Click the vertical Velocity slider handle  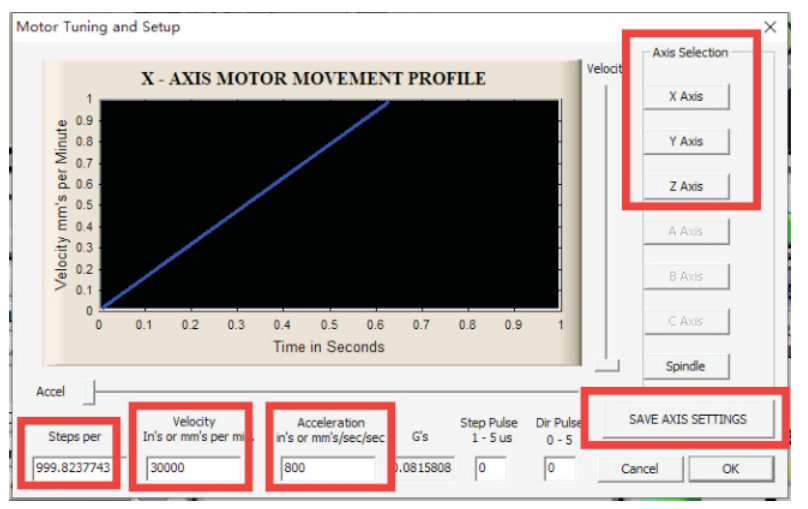(x=604, y=365)
